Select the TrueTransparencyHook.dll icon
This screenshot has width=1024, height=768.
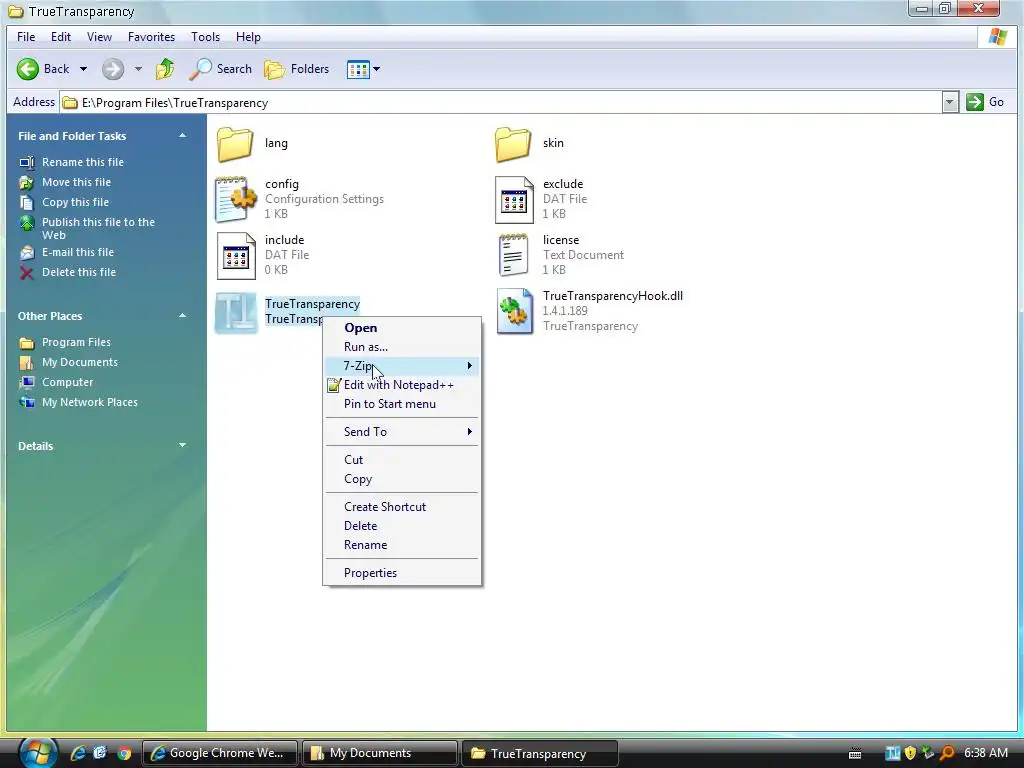click(x=515, y=312)
